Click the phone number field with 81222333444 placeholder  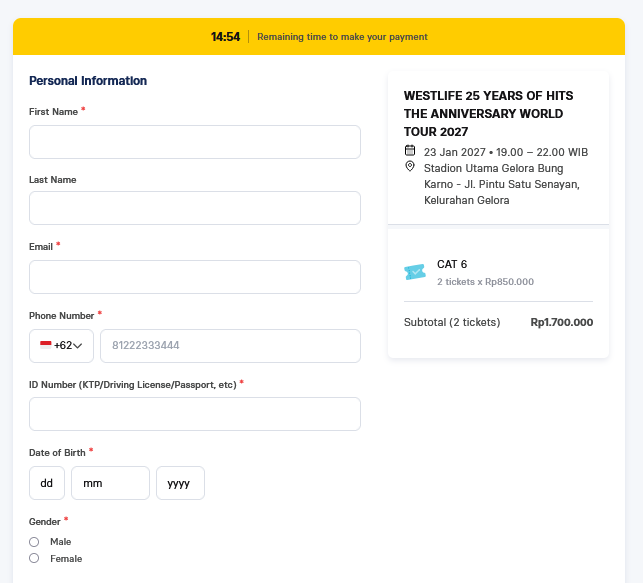click(230, 346)
